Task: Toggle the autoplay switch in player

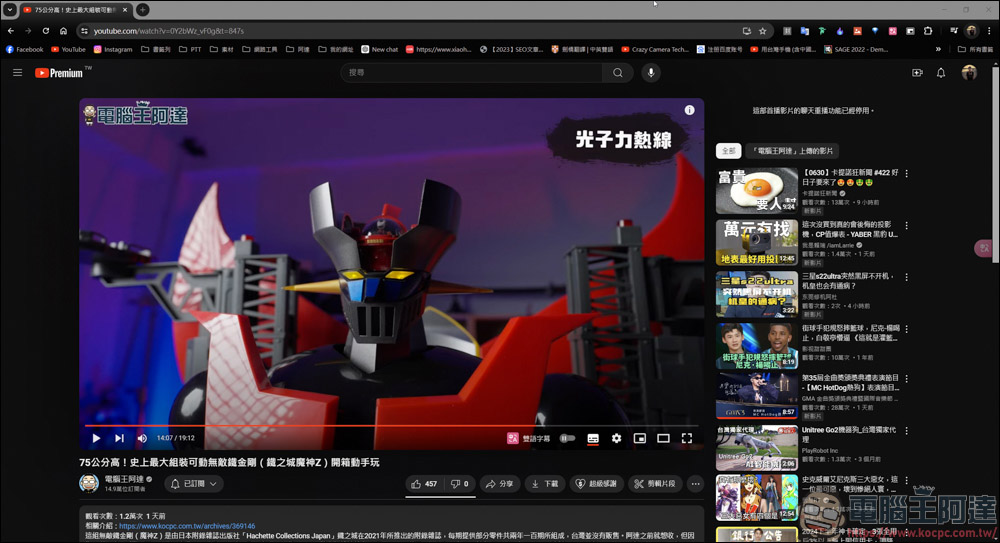Action: 568,438
